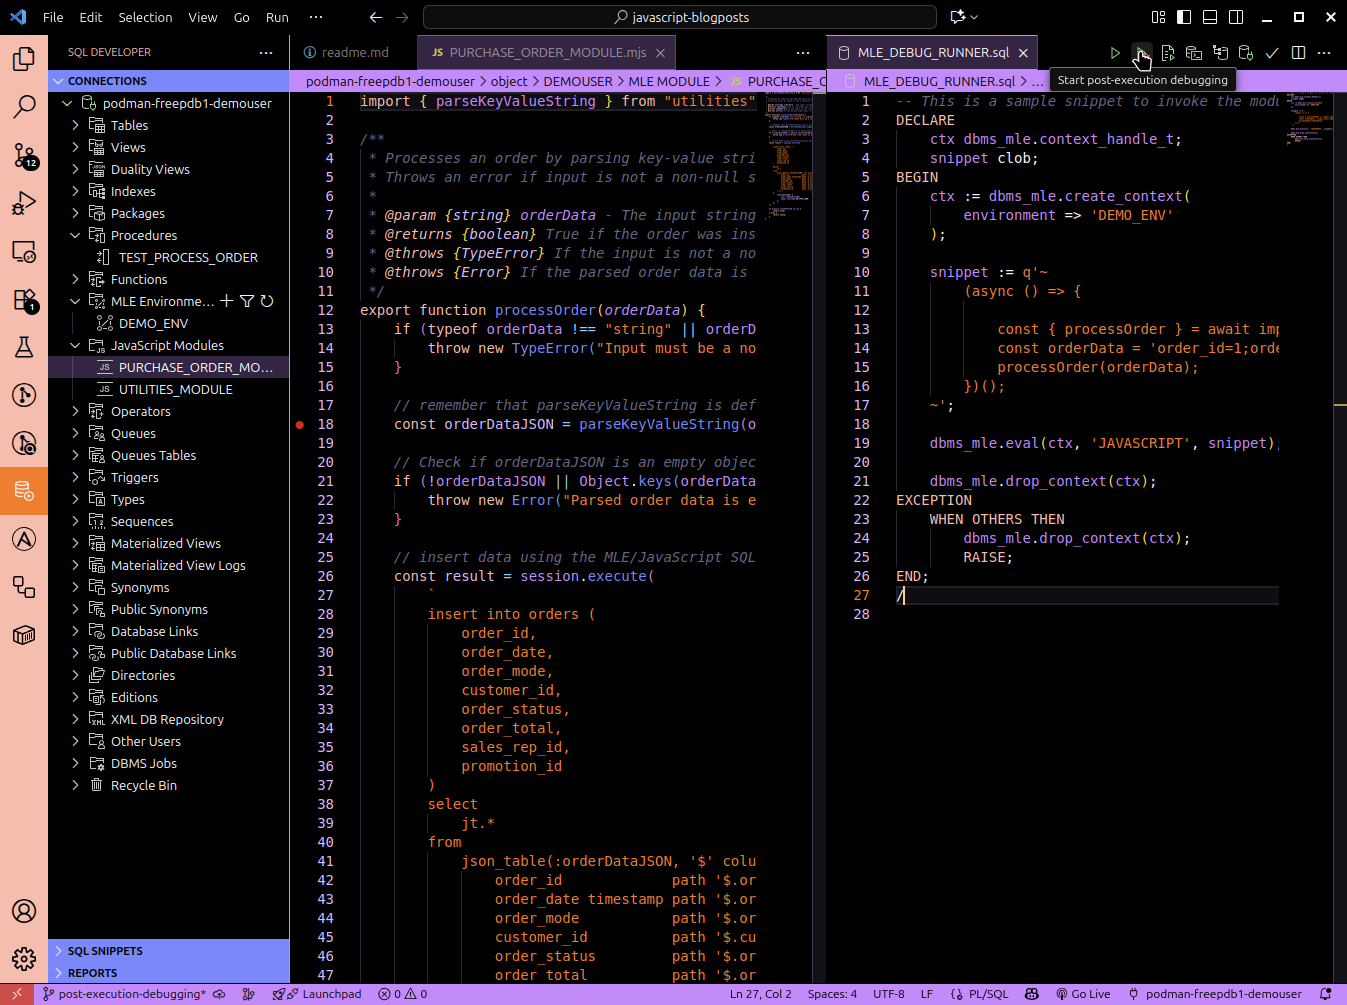Start post-execution debugging from the toolbar
Viewport: 1347px width, 1005px height.
point(1141,53)
